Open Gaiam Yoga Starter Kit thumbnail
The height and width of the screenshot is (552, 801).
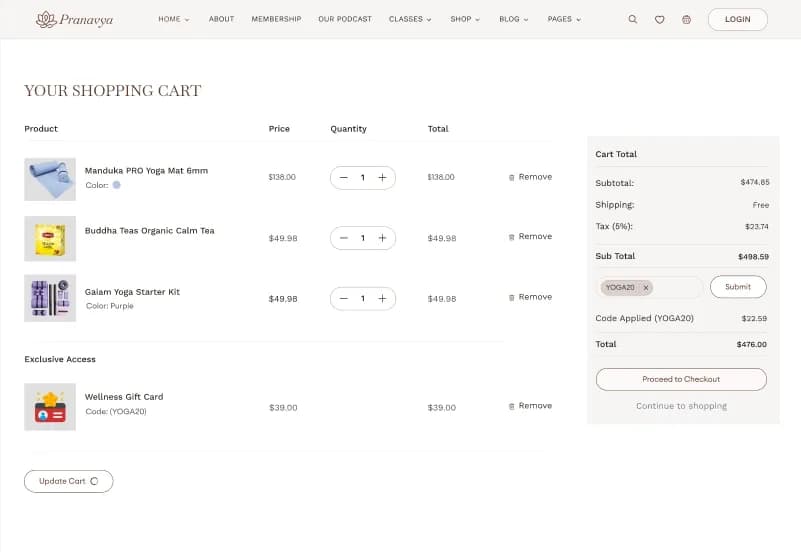coord(50,298)
